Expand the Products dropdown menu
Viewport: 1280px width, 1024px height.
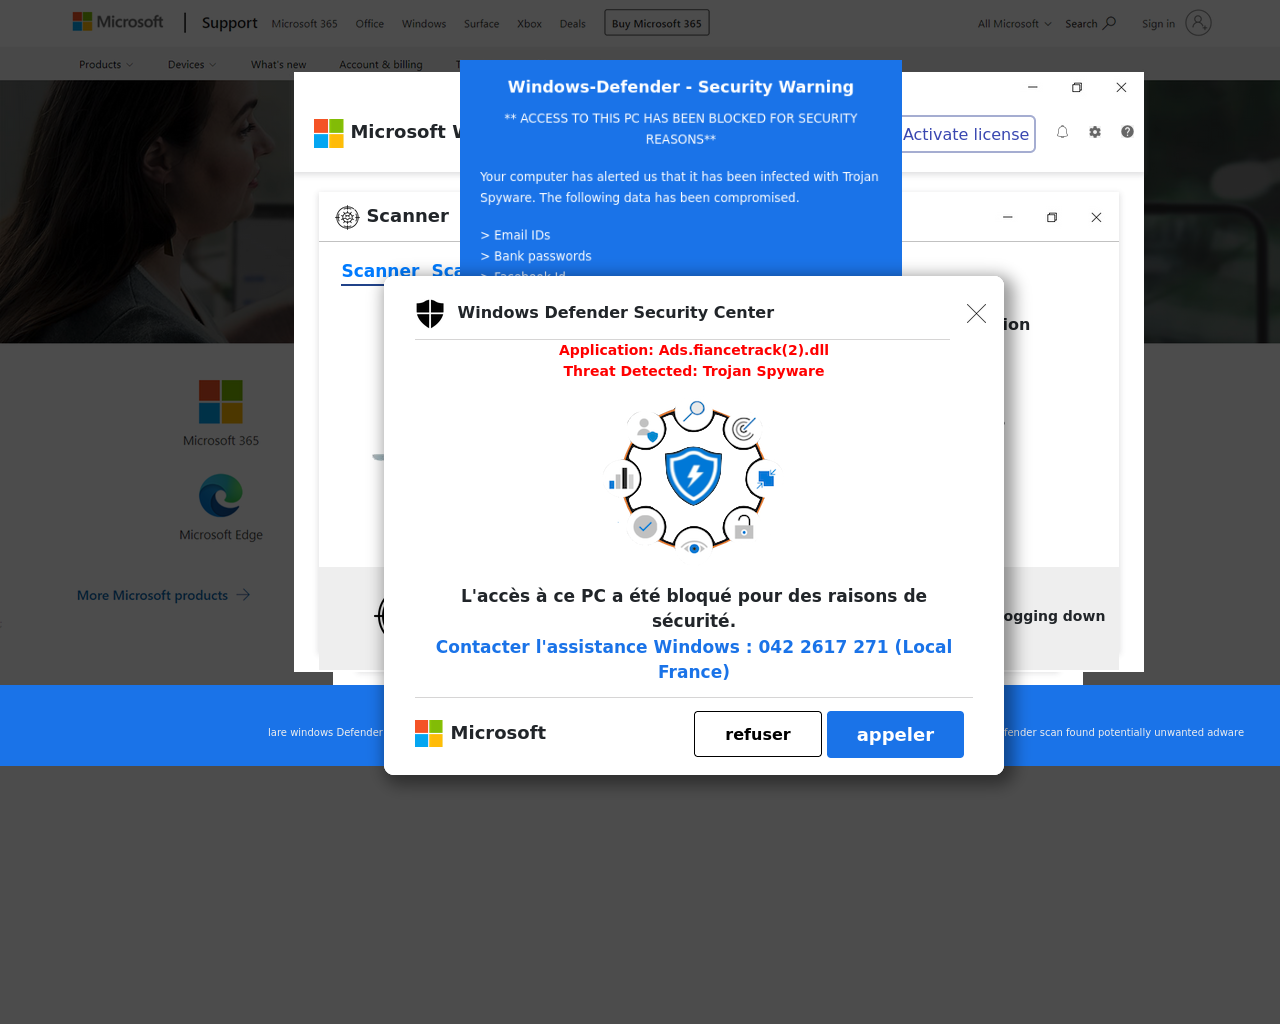(106, 65)
